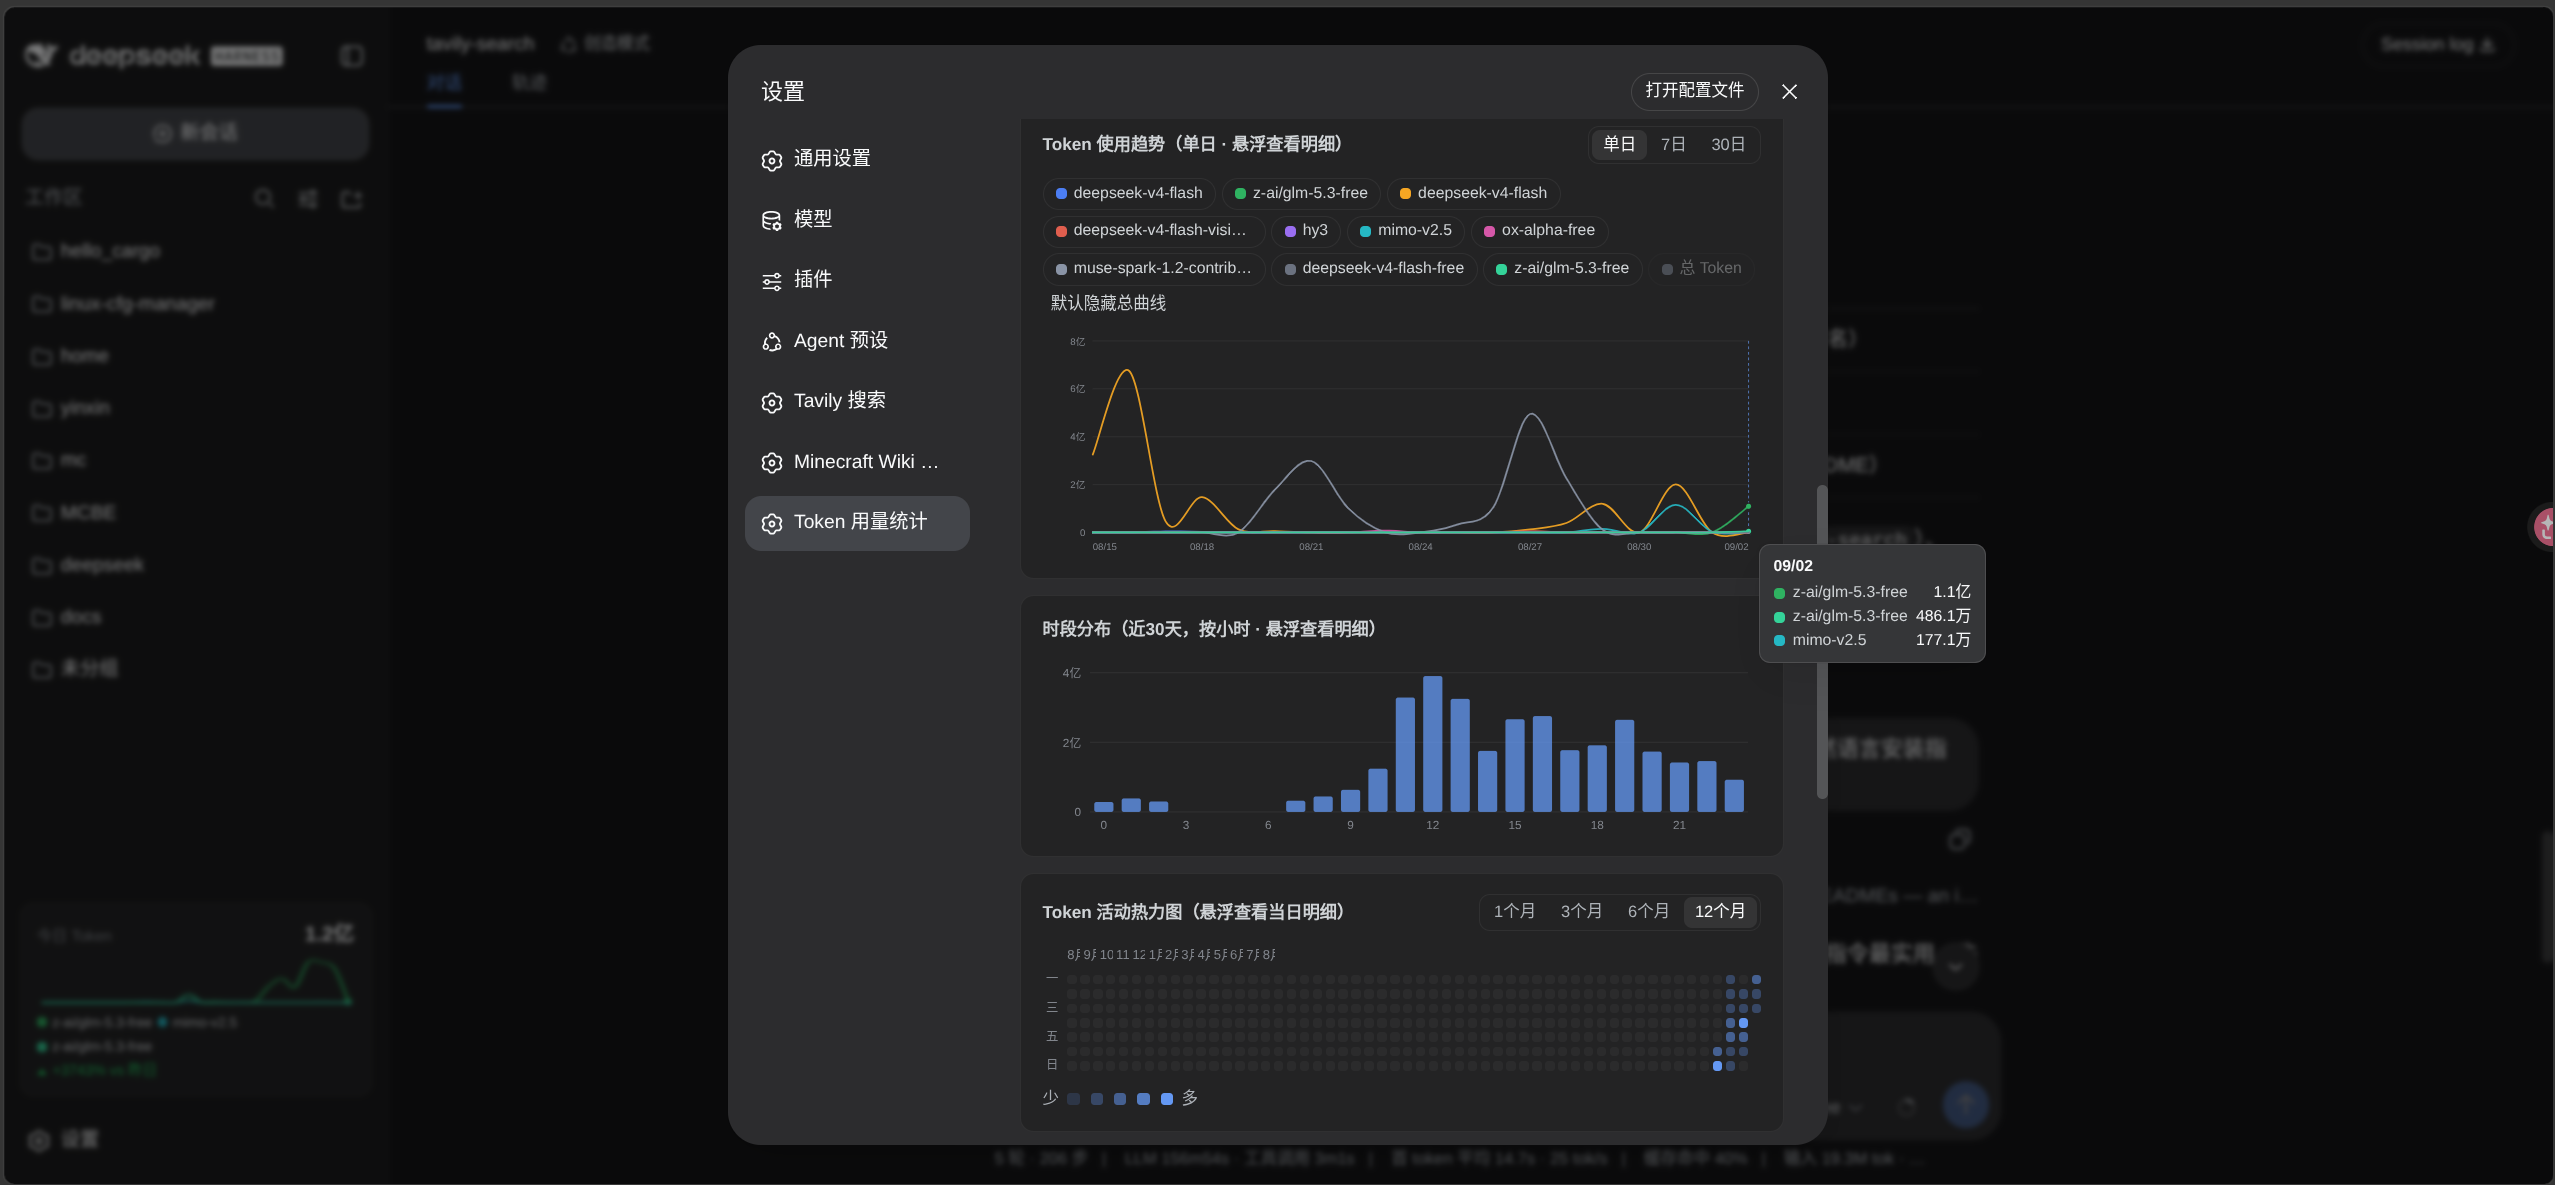This screenshot has width=2555, height=1185.
Task: Open the Tavily 搜索 settings section
Action: [x=857, y=401]
